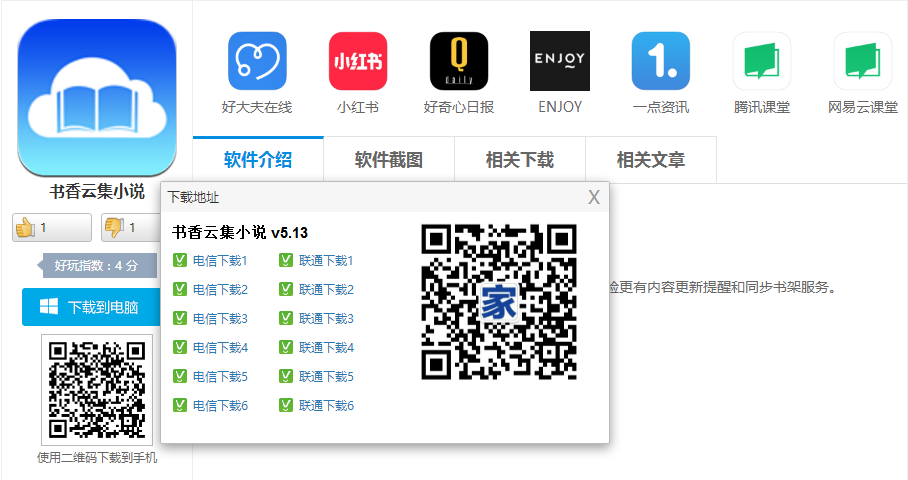The image size is (908, 480).
Task: Open the 网易云课堂 app icon
Action: tap(863, 61)
